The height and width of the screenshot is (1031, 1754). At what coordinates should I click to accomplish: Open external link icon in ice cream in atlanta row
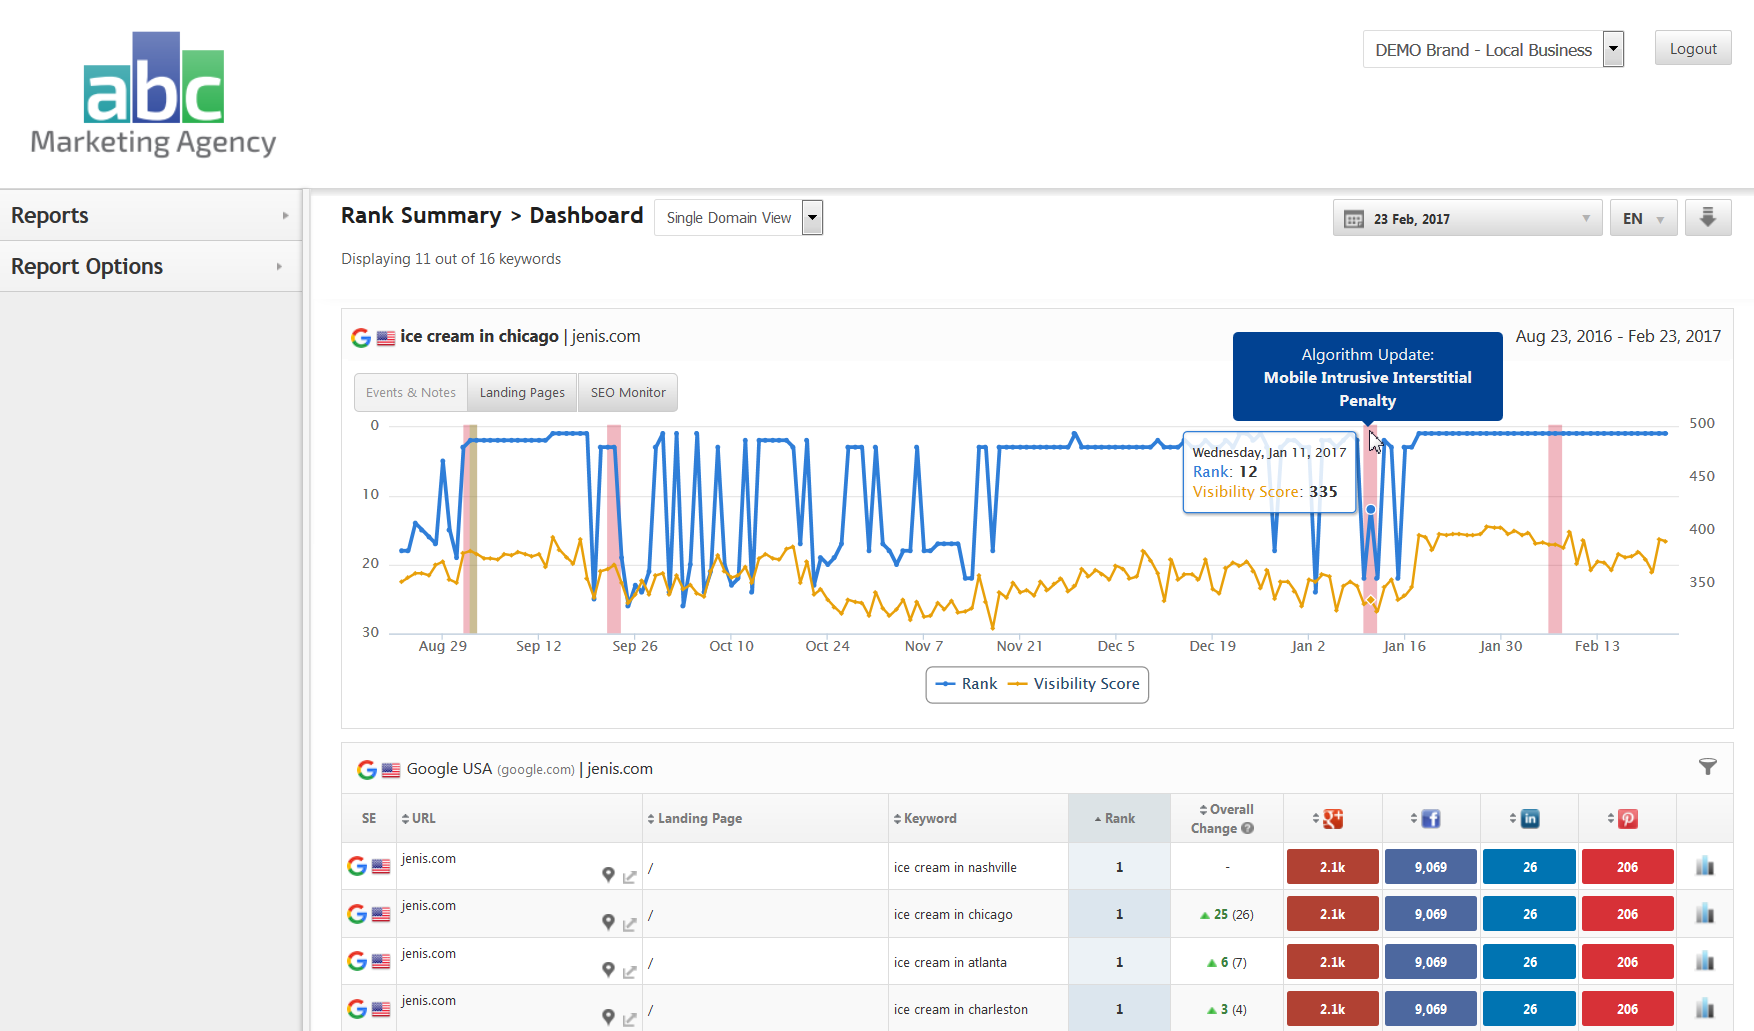629,971
